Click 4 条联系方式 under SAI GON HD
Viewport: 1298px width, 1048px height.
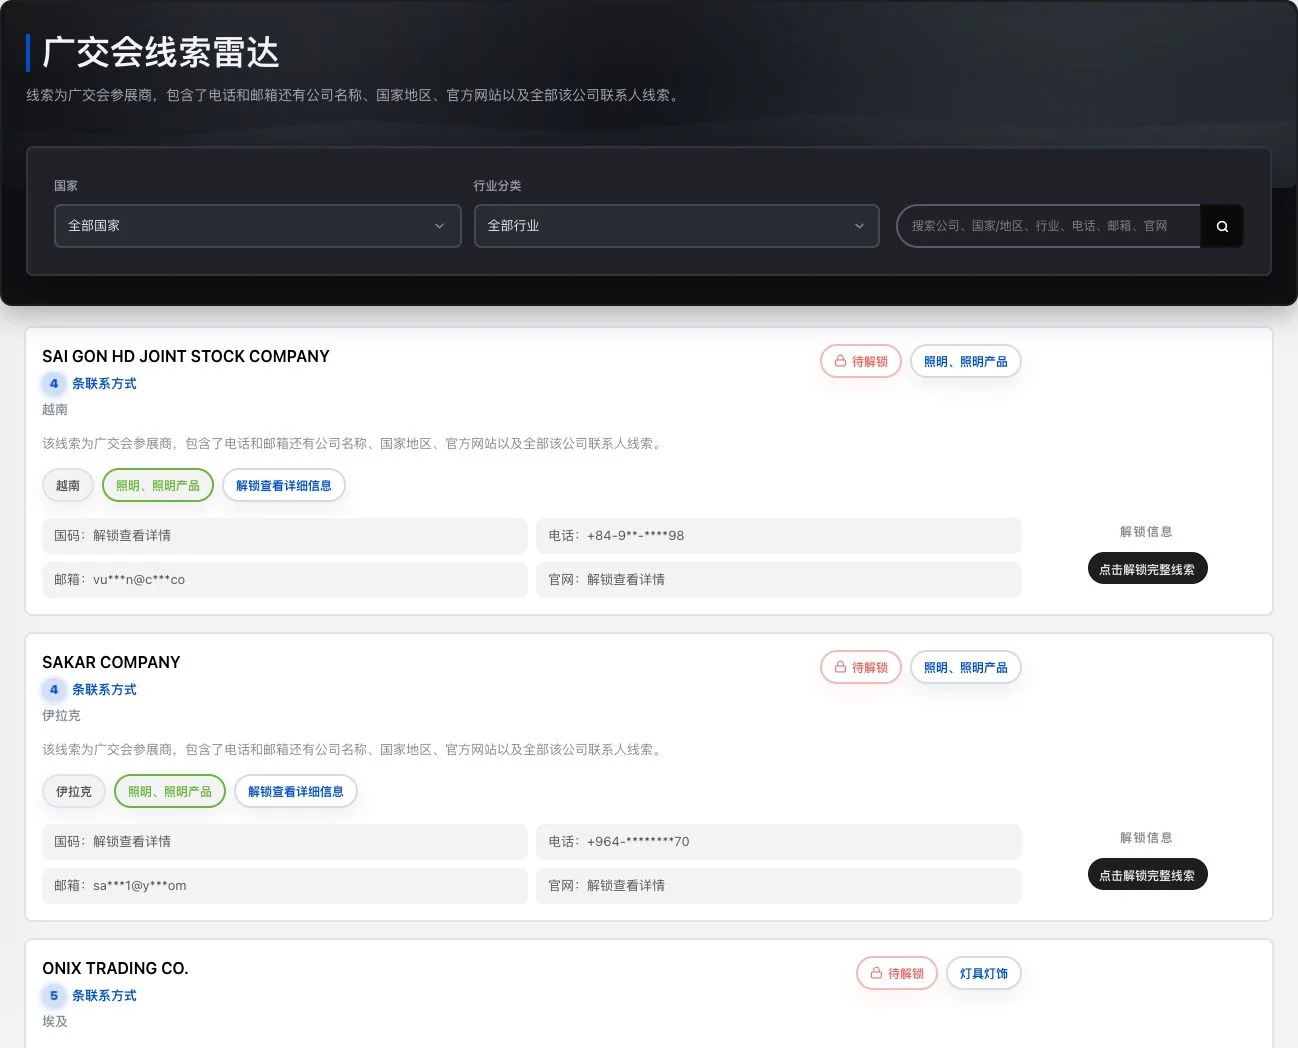click(x=90, y=384)
